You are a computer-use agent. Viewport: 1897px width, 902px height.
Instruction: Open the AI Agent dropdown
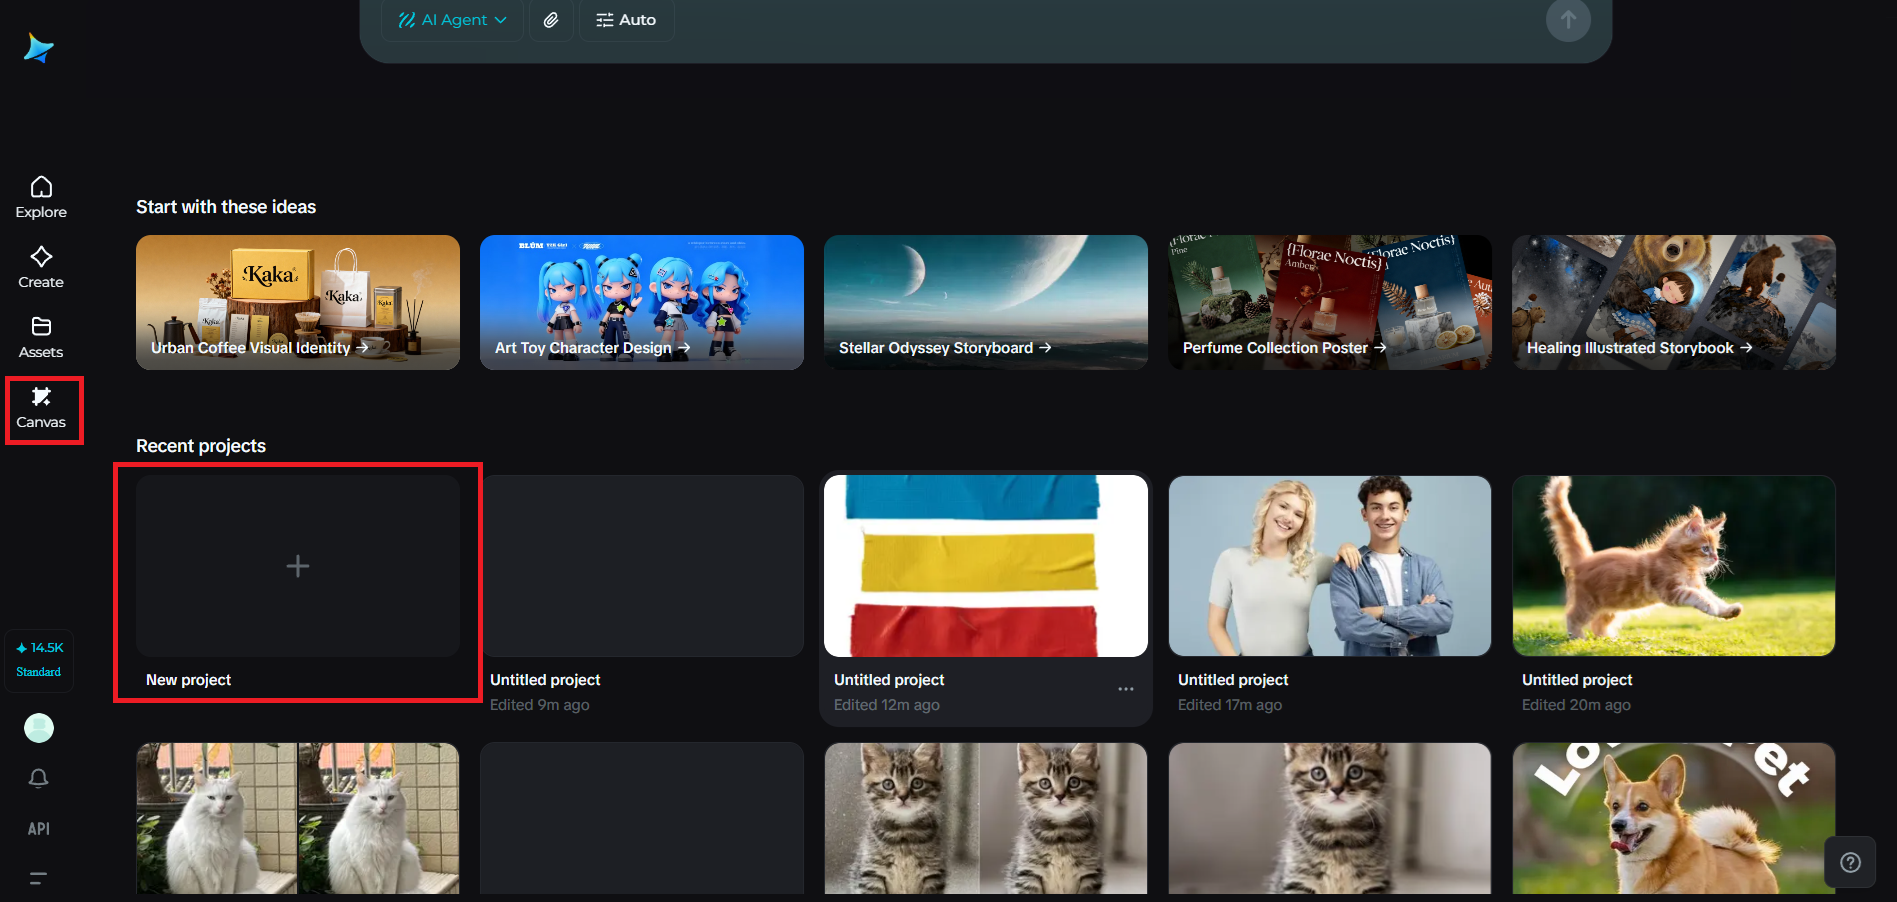452,20
